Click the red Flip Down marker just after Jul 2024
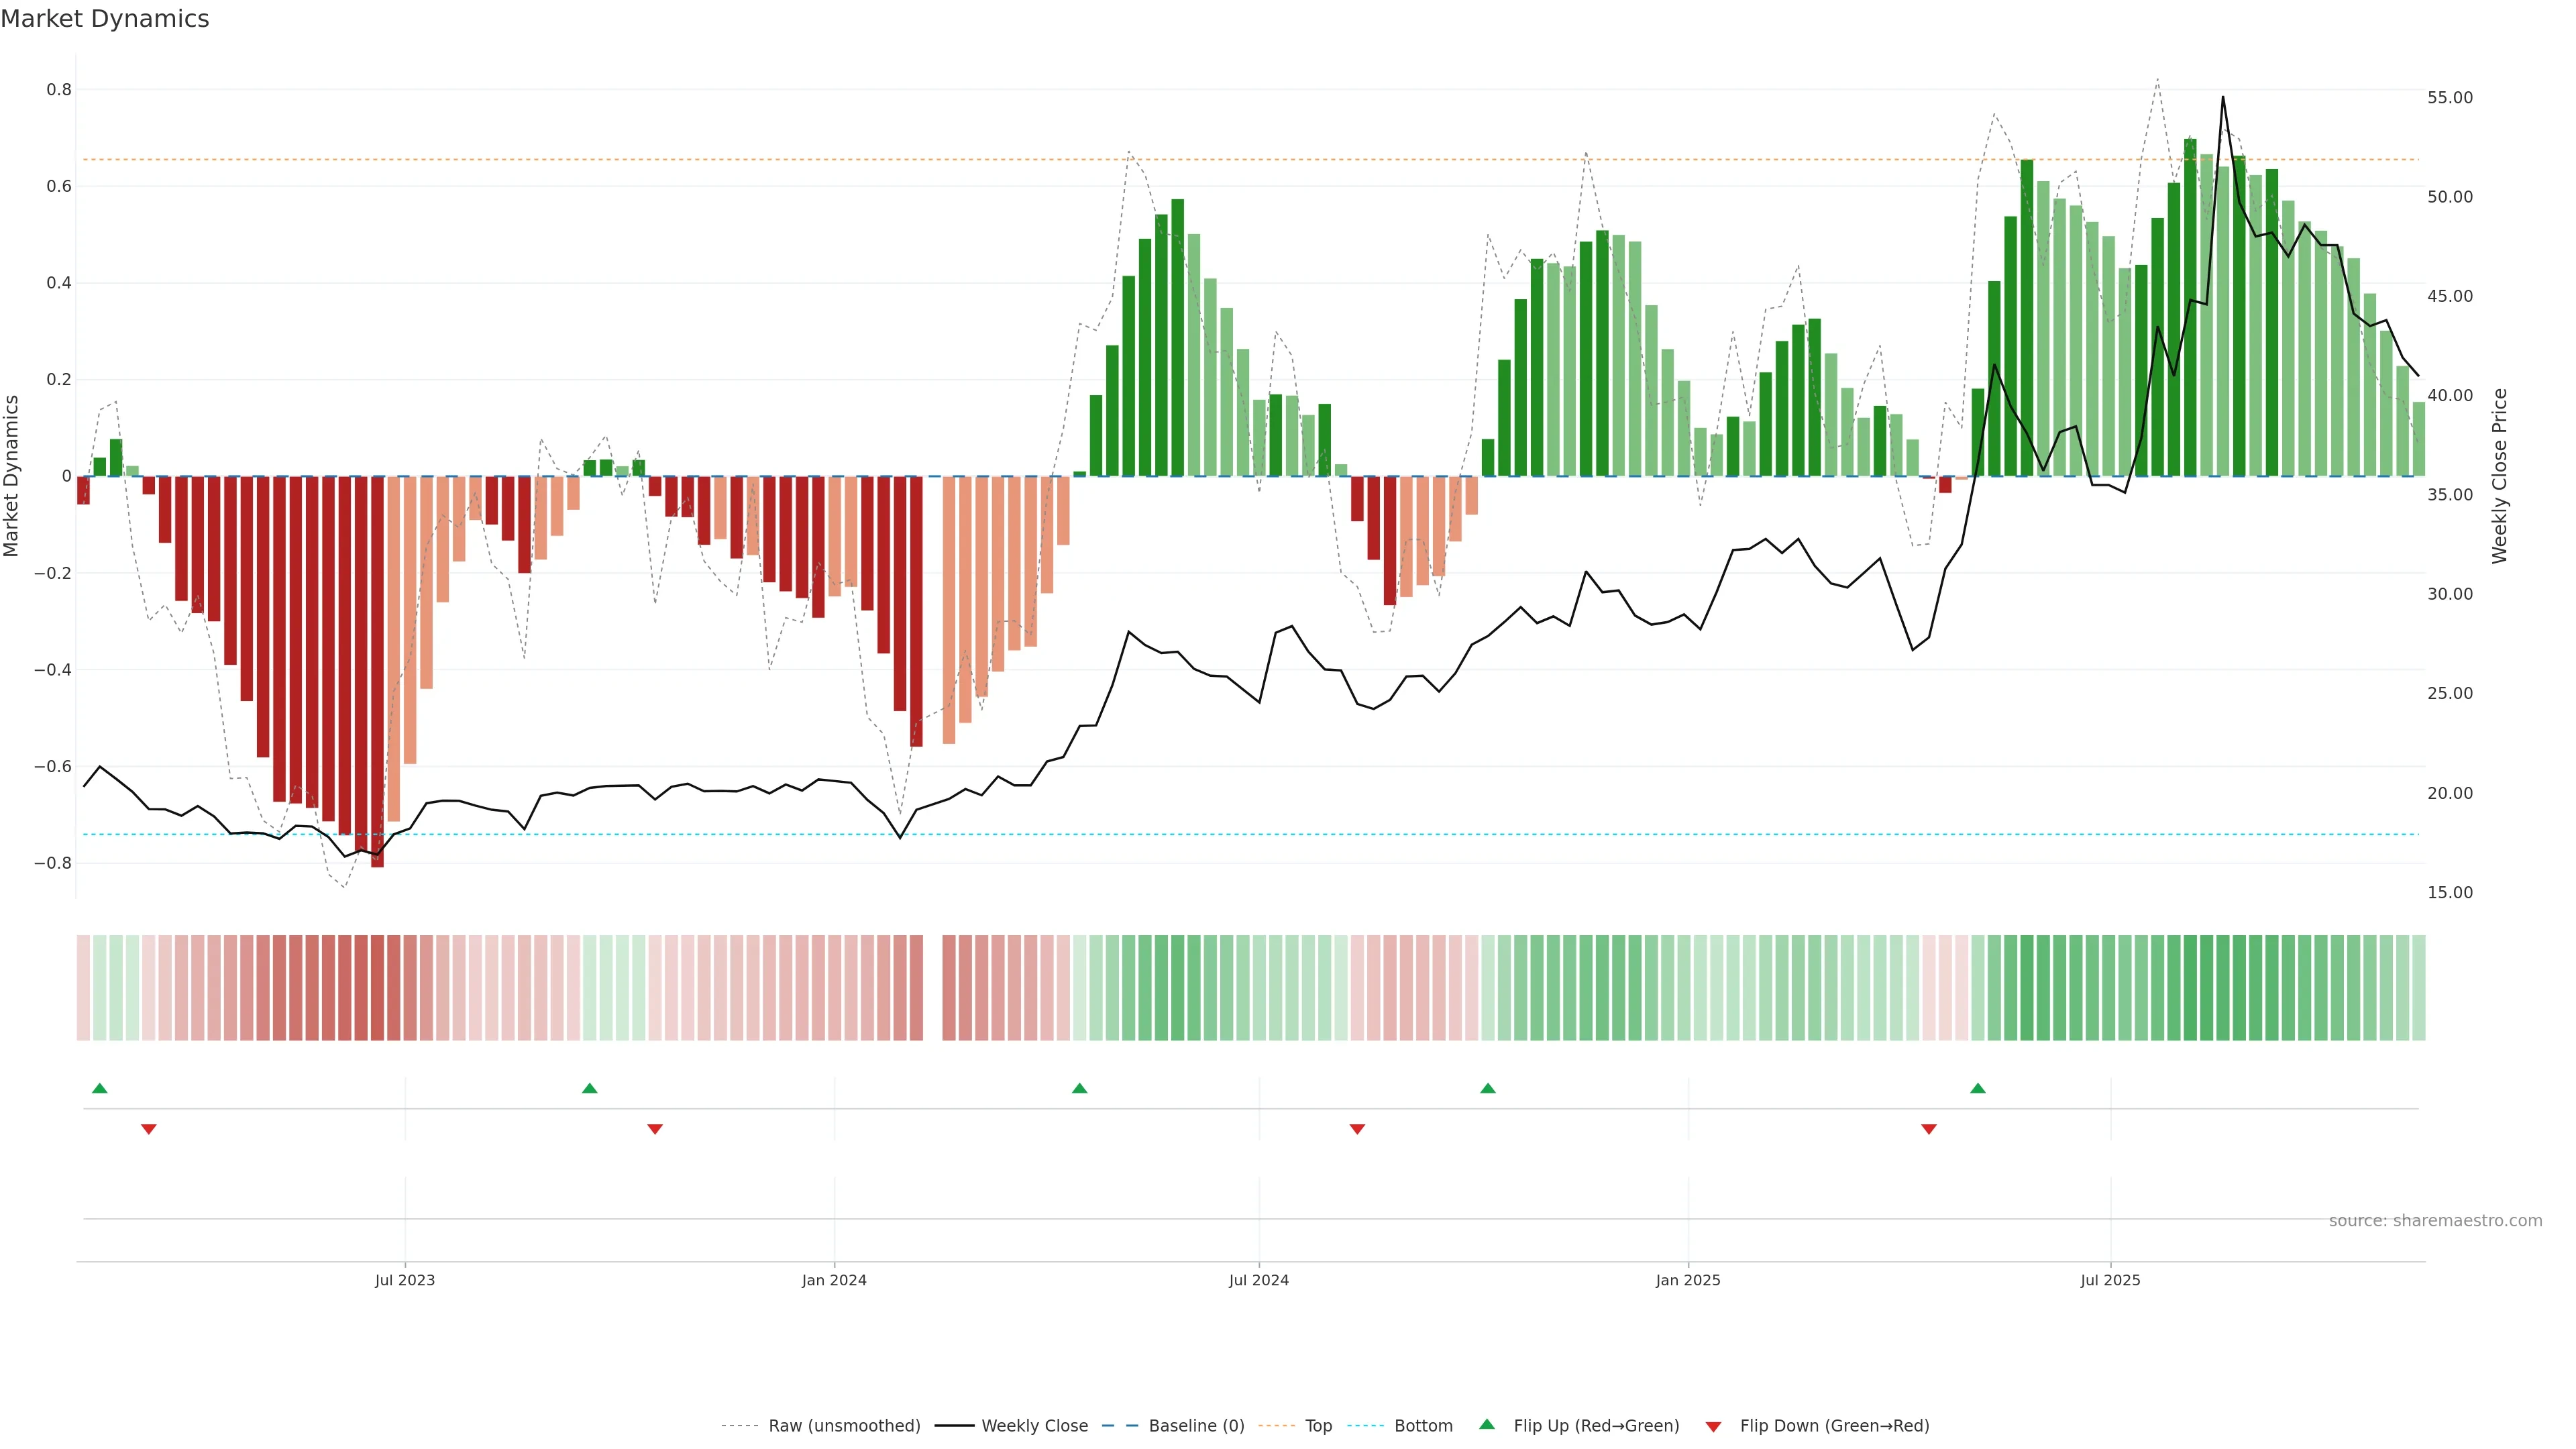The width and height of the screenshot is (2576, 1449). click(x=1357, y=1129)
